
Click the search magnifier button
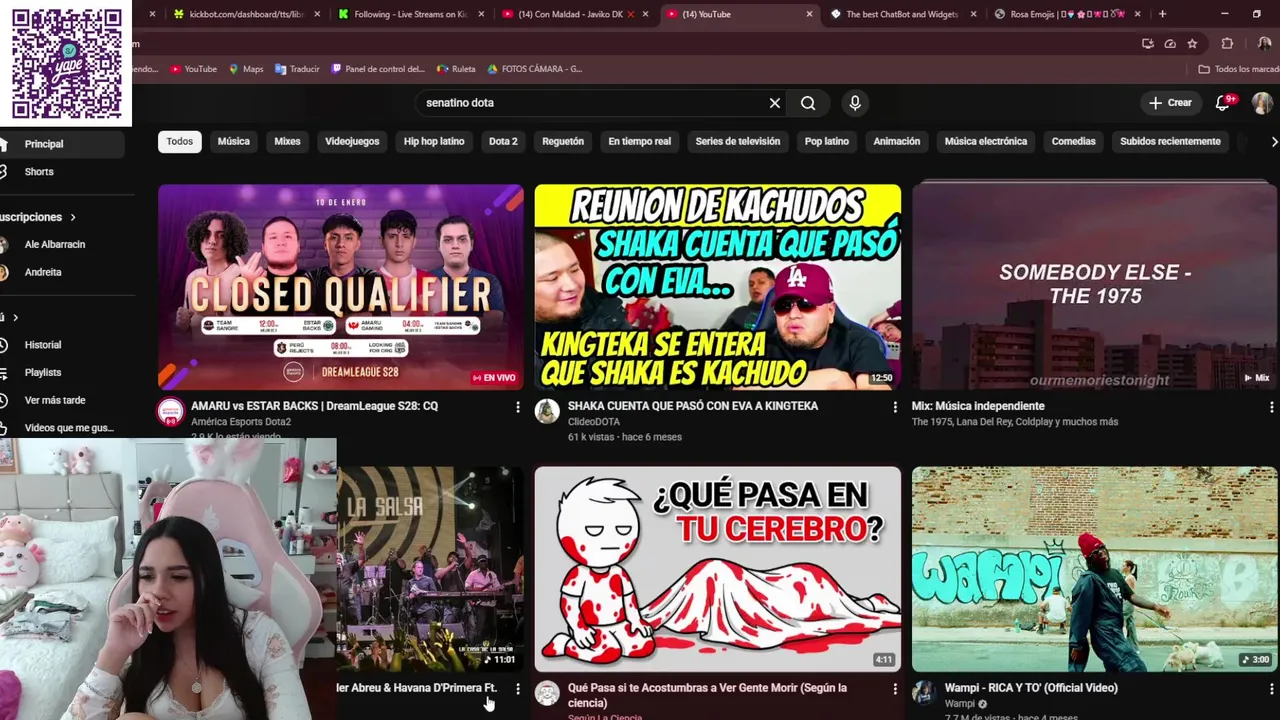[x=808, y=103]
